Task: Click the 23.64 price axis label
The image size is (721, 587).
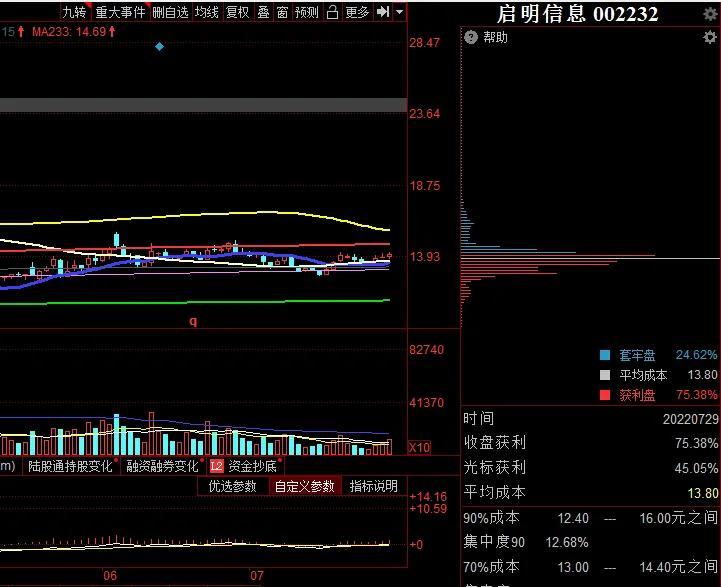Action: (424, 114)
